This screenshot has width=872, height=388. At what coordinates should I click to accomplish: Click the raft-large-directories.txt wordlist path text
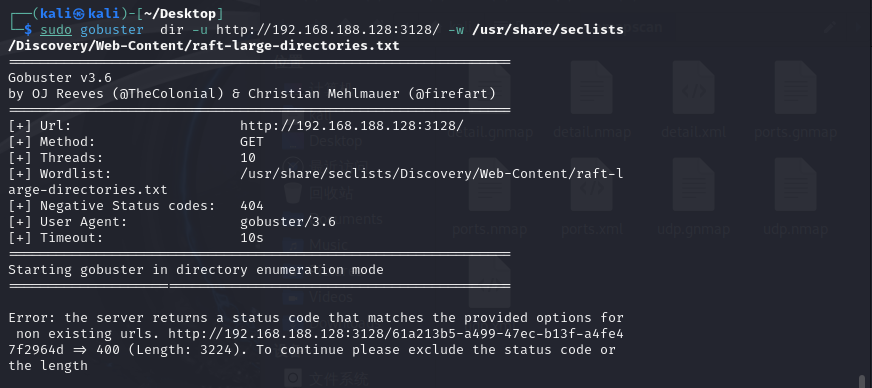[292, 46]
